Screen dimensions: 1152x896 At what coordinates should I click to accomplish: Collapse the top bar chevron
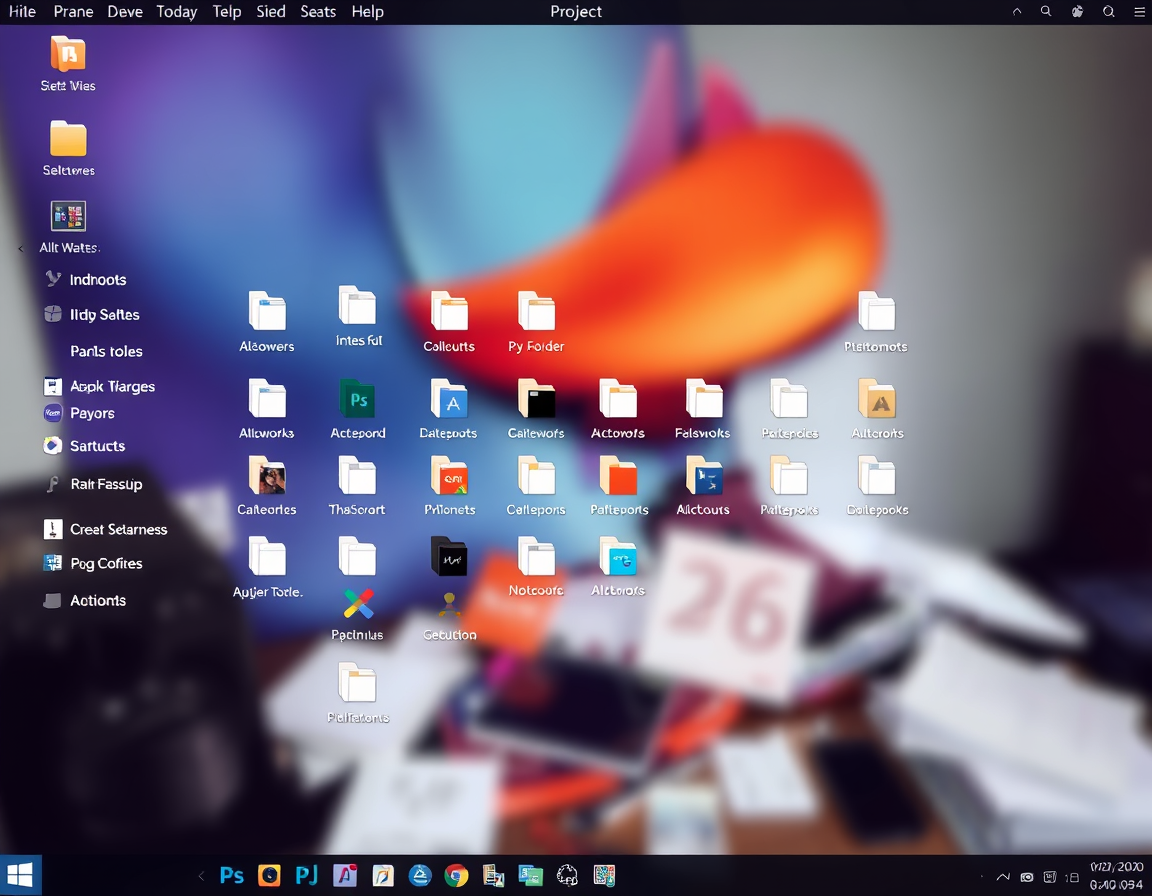tap(1017, 12)
